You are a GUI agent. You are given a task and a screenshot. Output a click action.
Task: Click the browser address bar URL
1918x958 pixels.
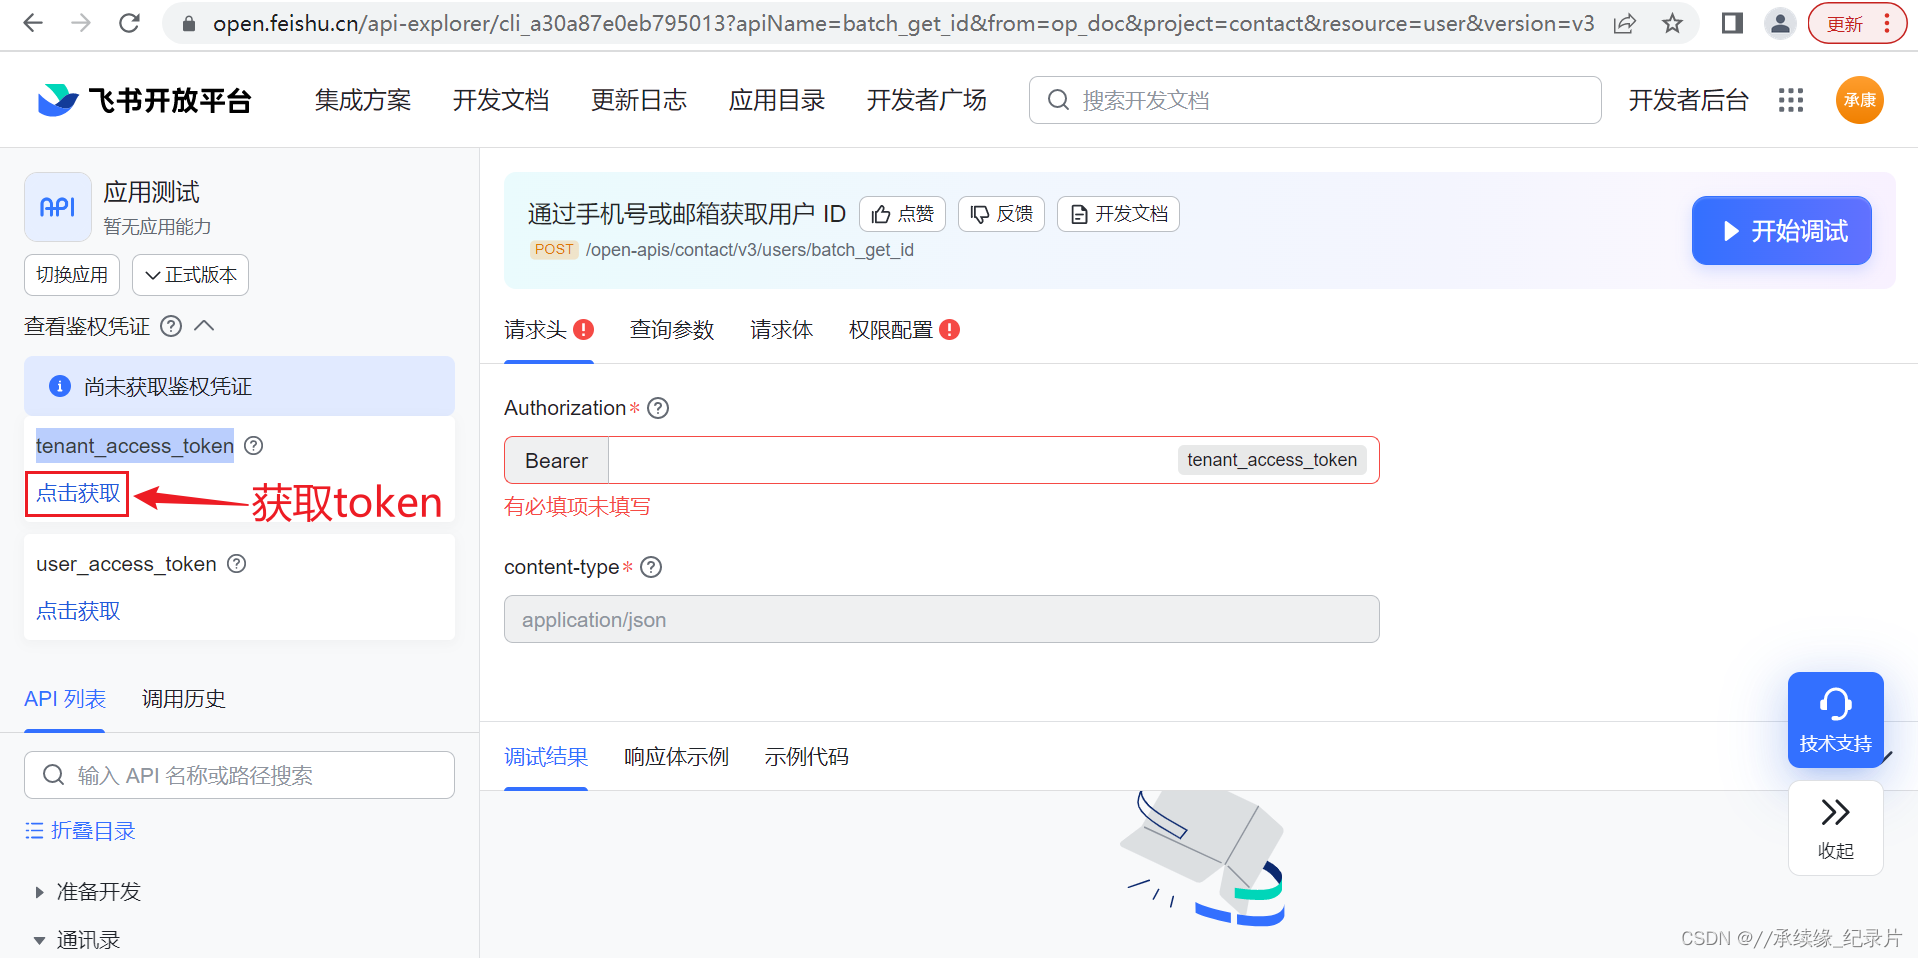pyautogui.click(x=903, y=23)
